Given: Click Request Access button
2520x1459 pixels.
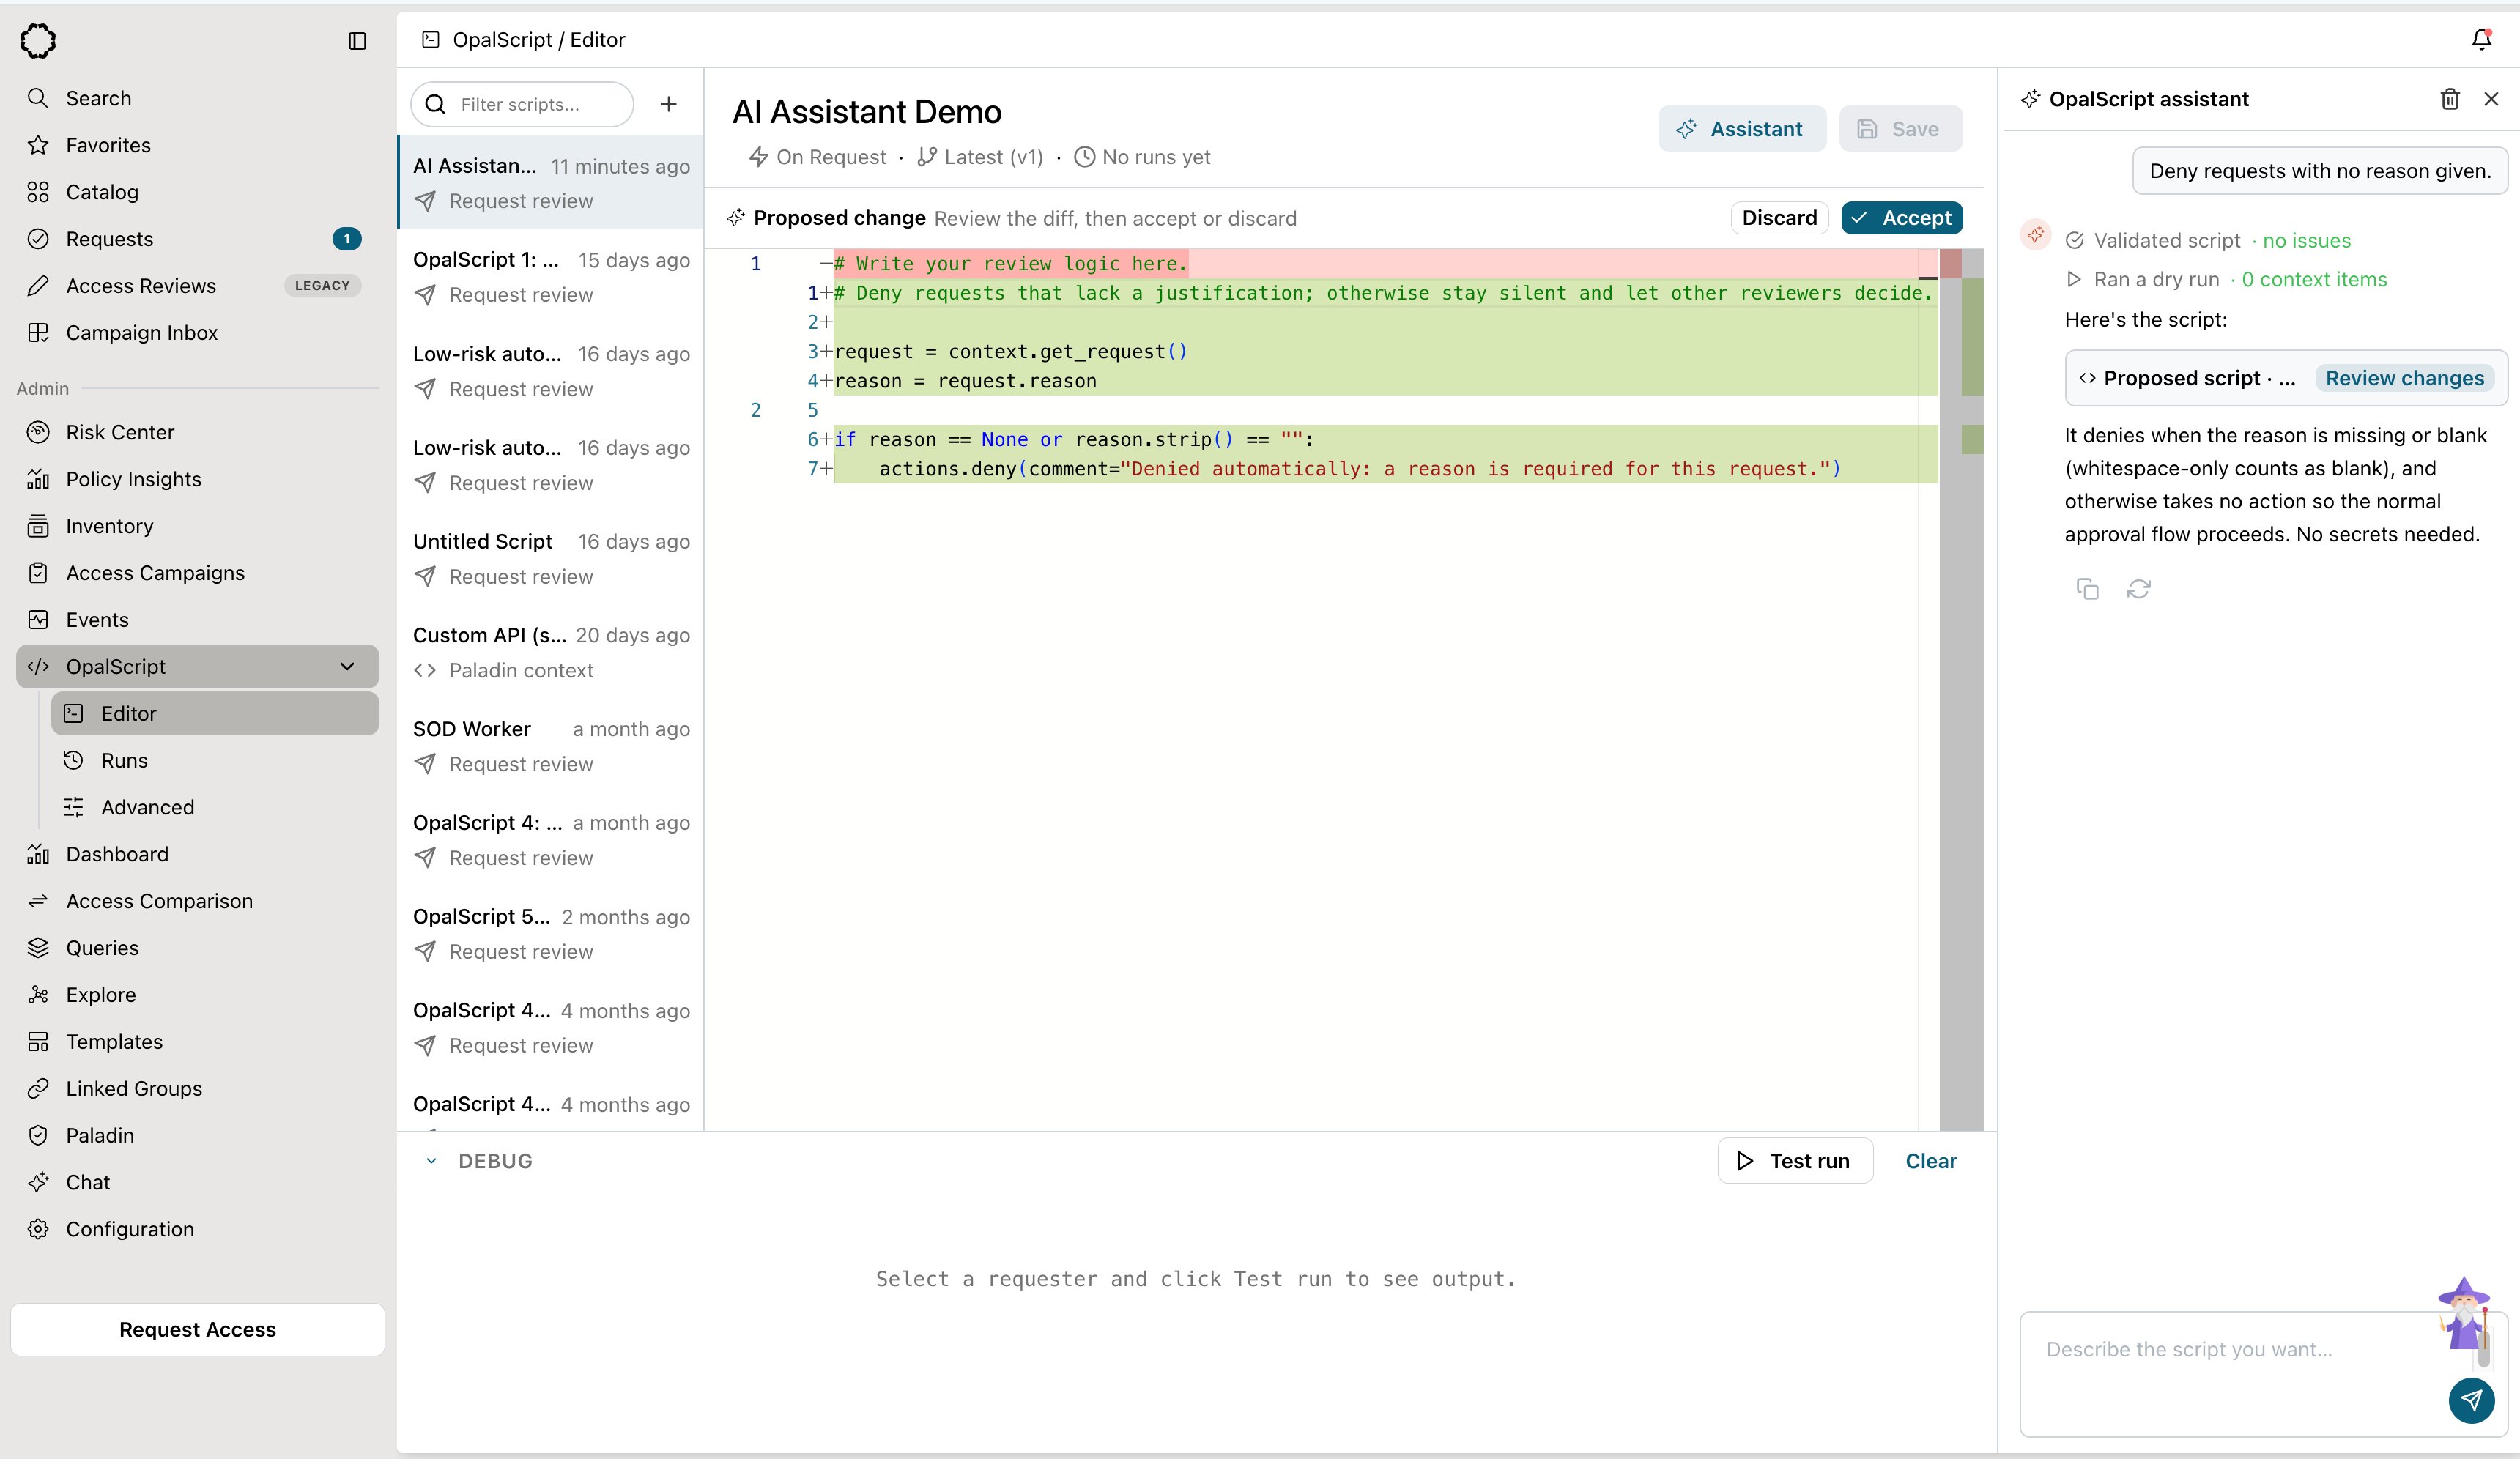Looking at the screenshot, I should 197,1330.
